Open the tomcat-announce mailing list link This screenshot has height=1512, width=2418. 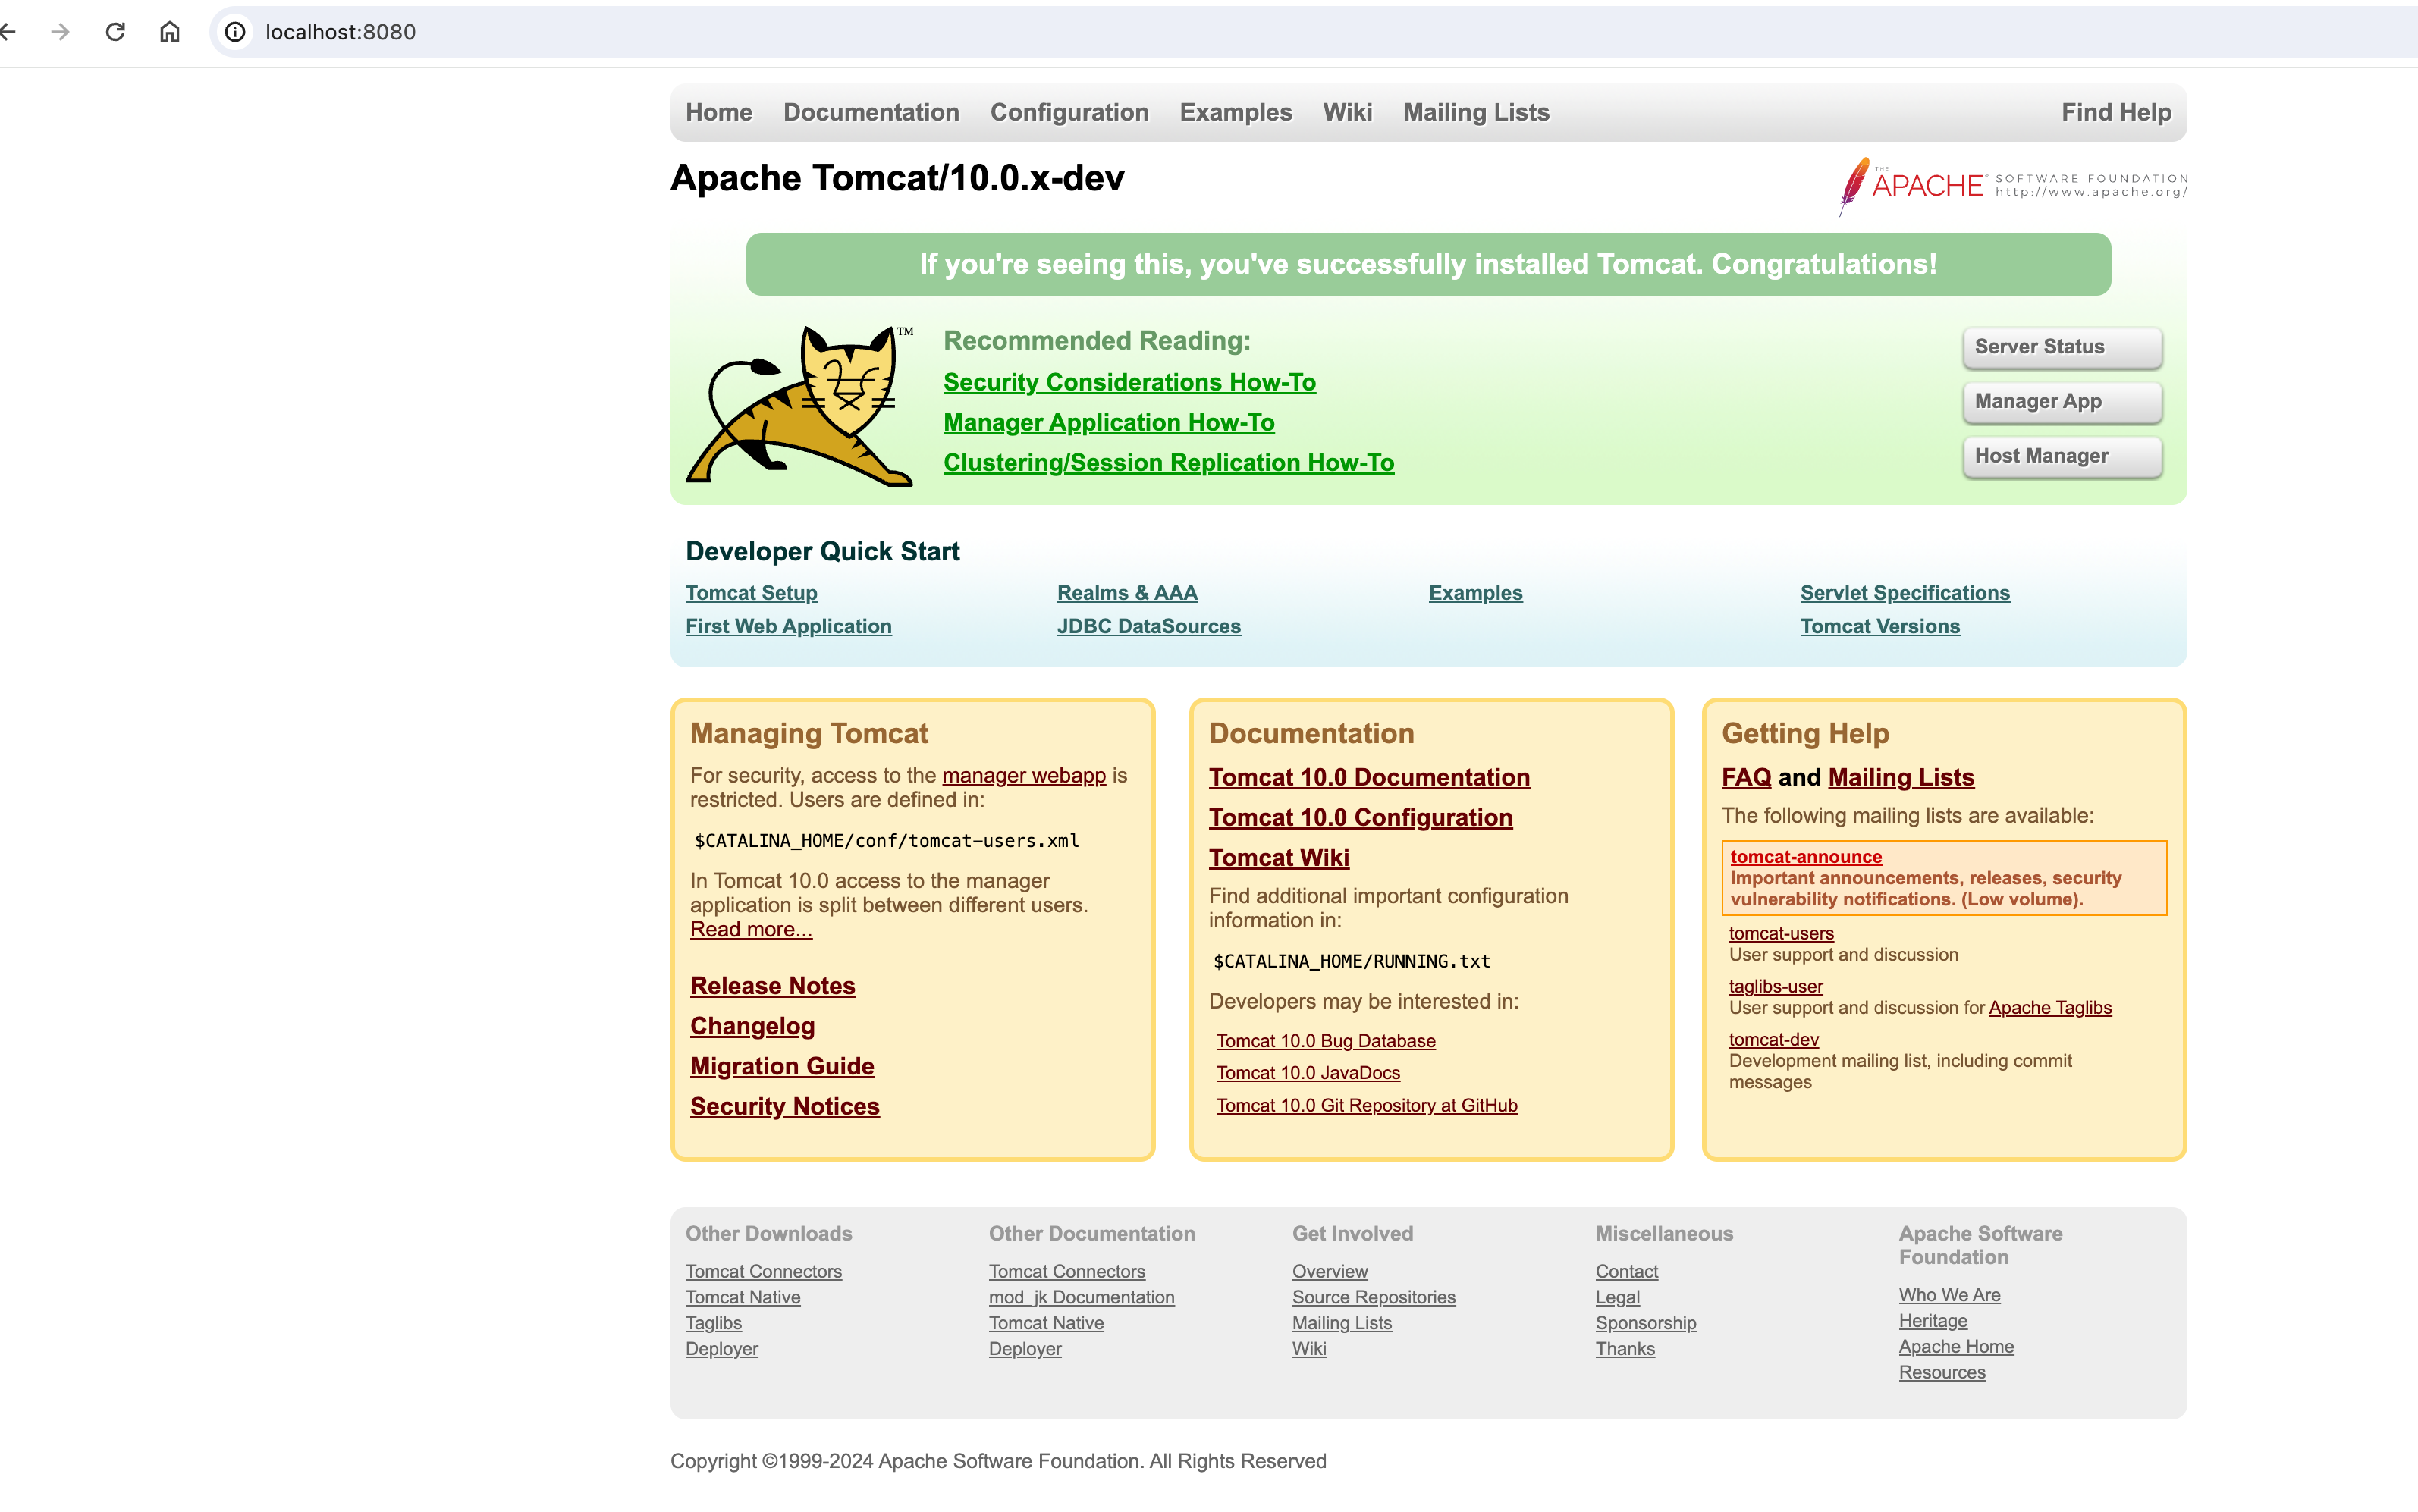pos(1805,857)
